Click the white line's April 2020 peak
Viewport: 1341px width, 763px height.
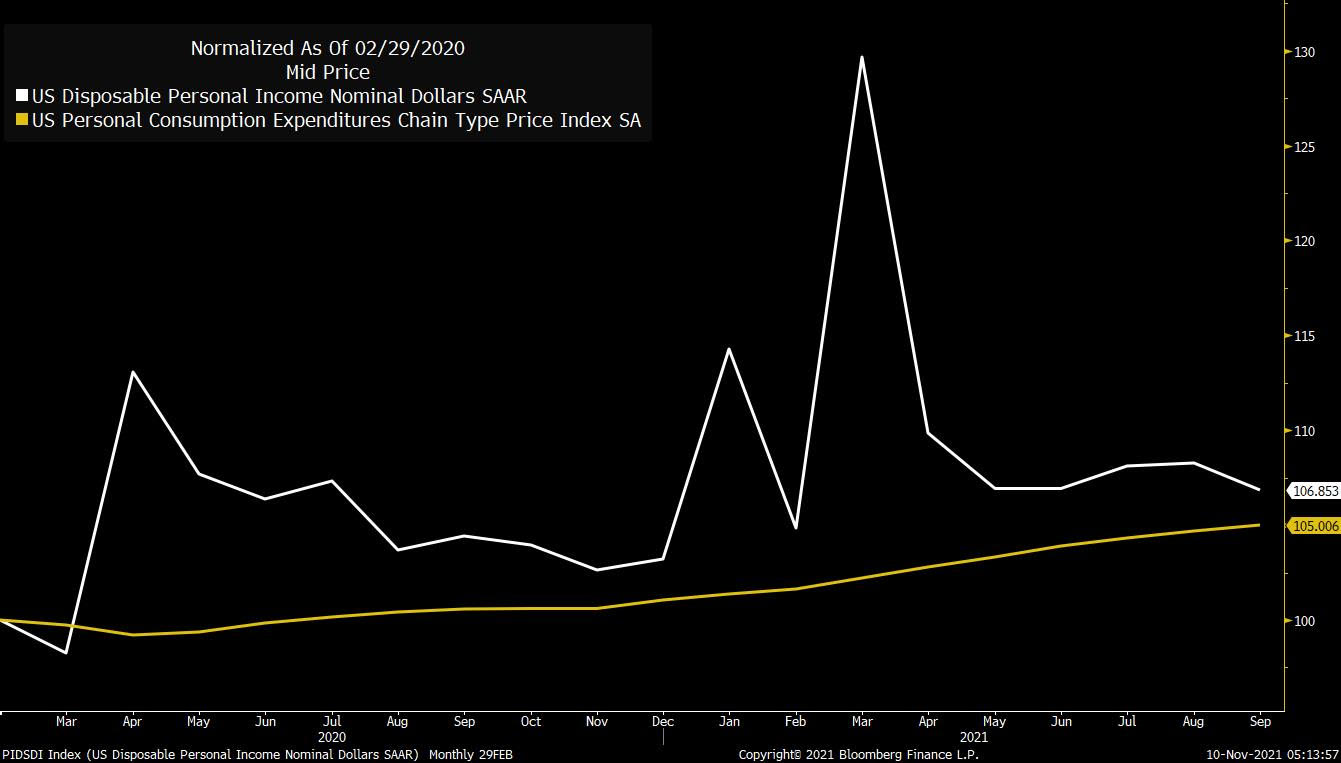pos(133,372)
